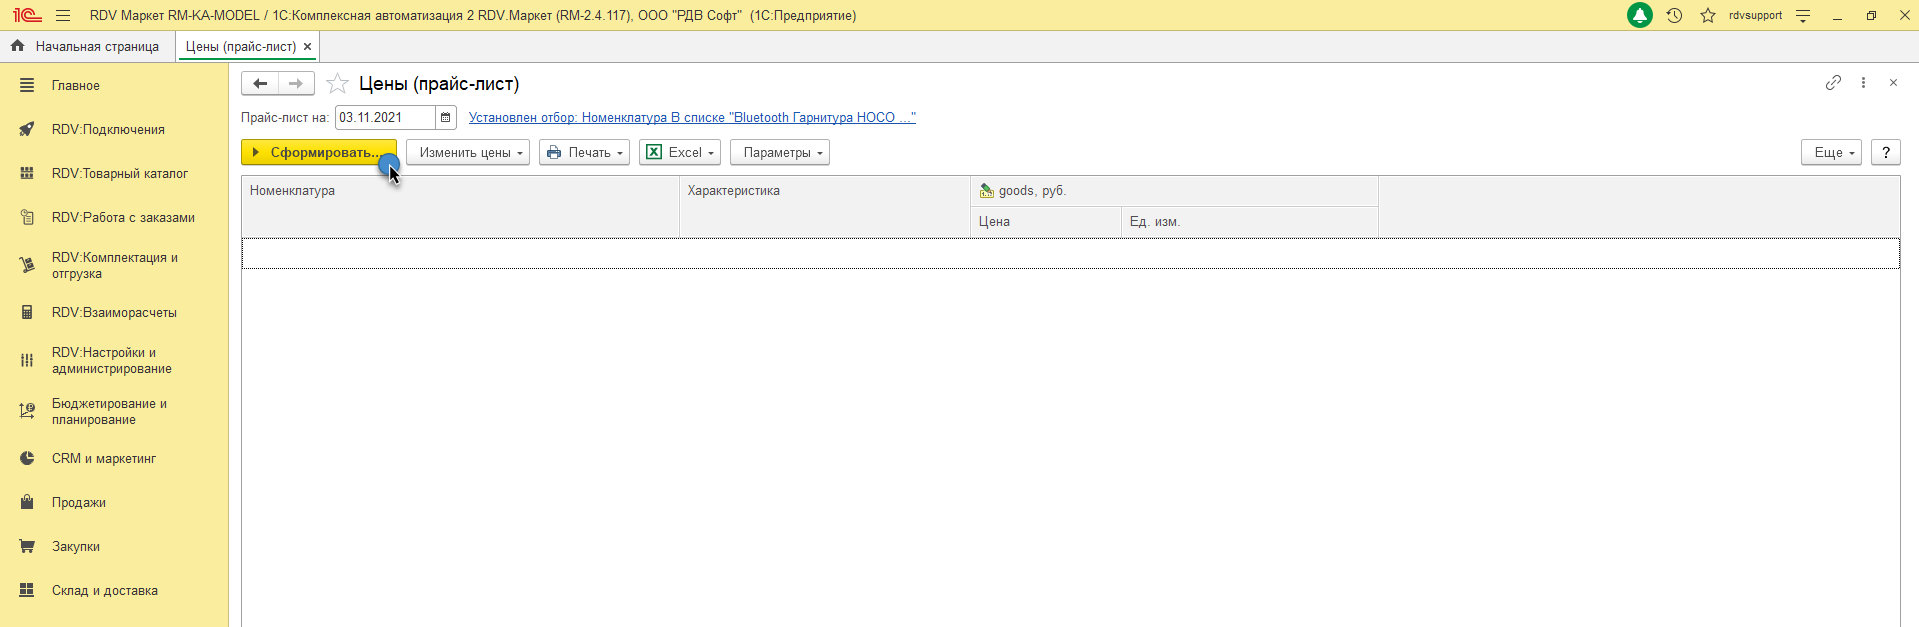Click Сформировать button
The image size is (1919, 627).
(x=319, y=152)
